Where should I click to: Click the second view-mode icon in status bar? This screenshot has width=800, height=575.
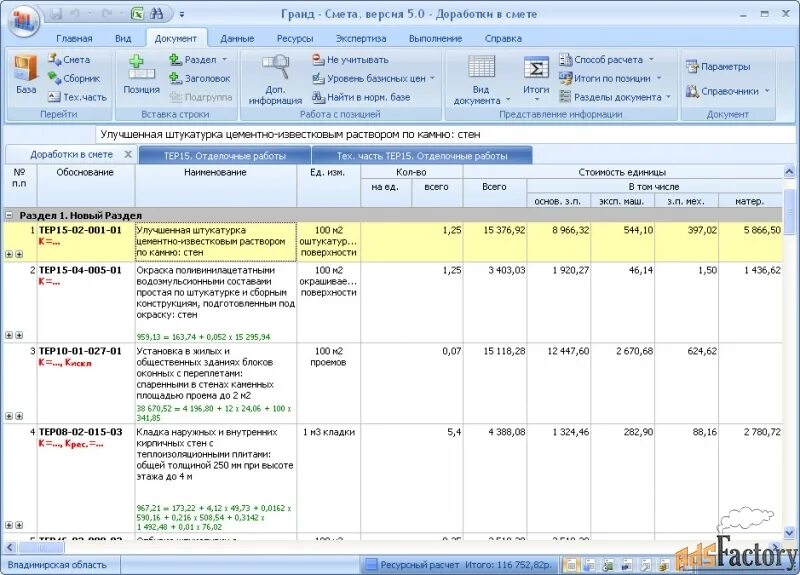tap(590, 565)
